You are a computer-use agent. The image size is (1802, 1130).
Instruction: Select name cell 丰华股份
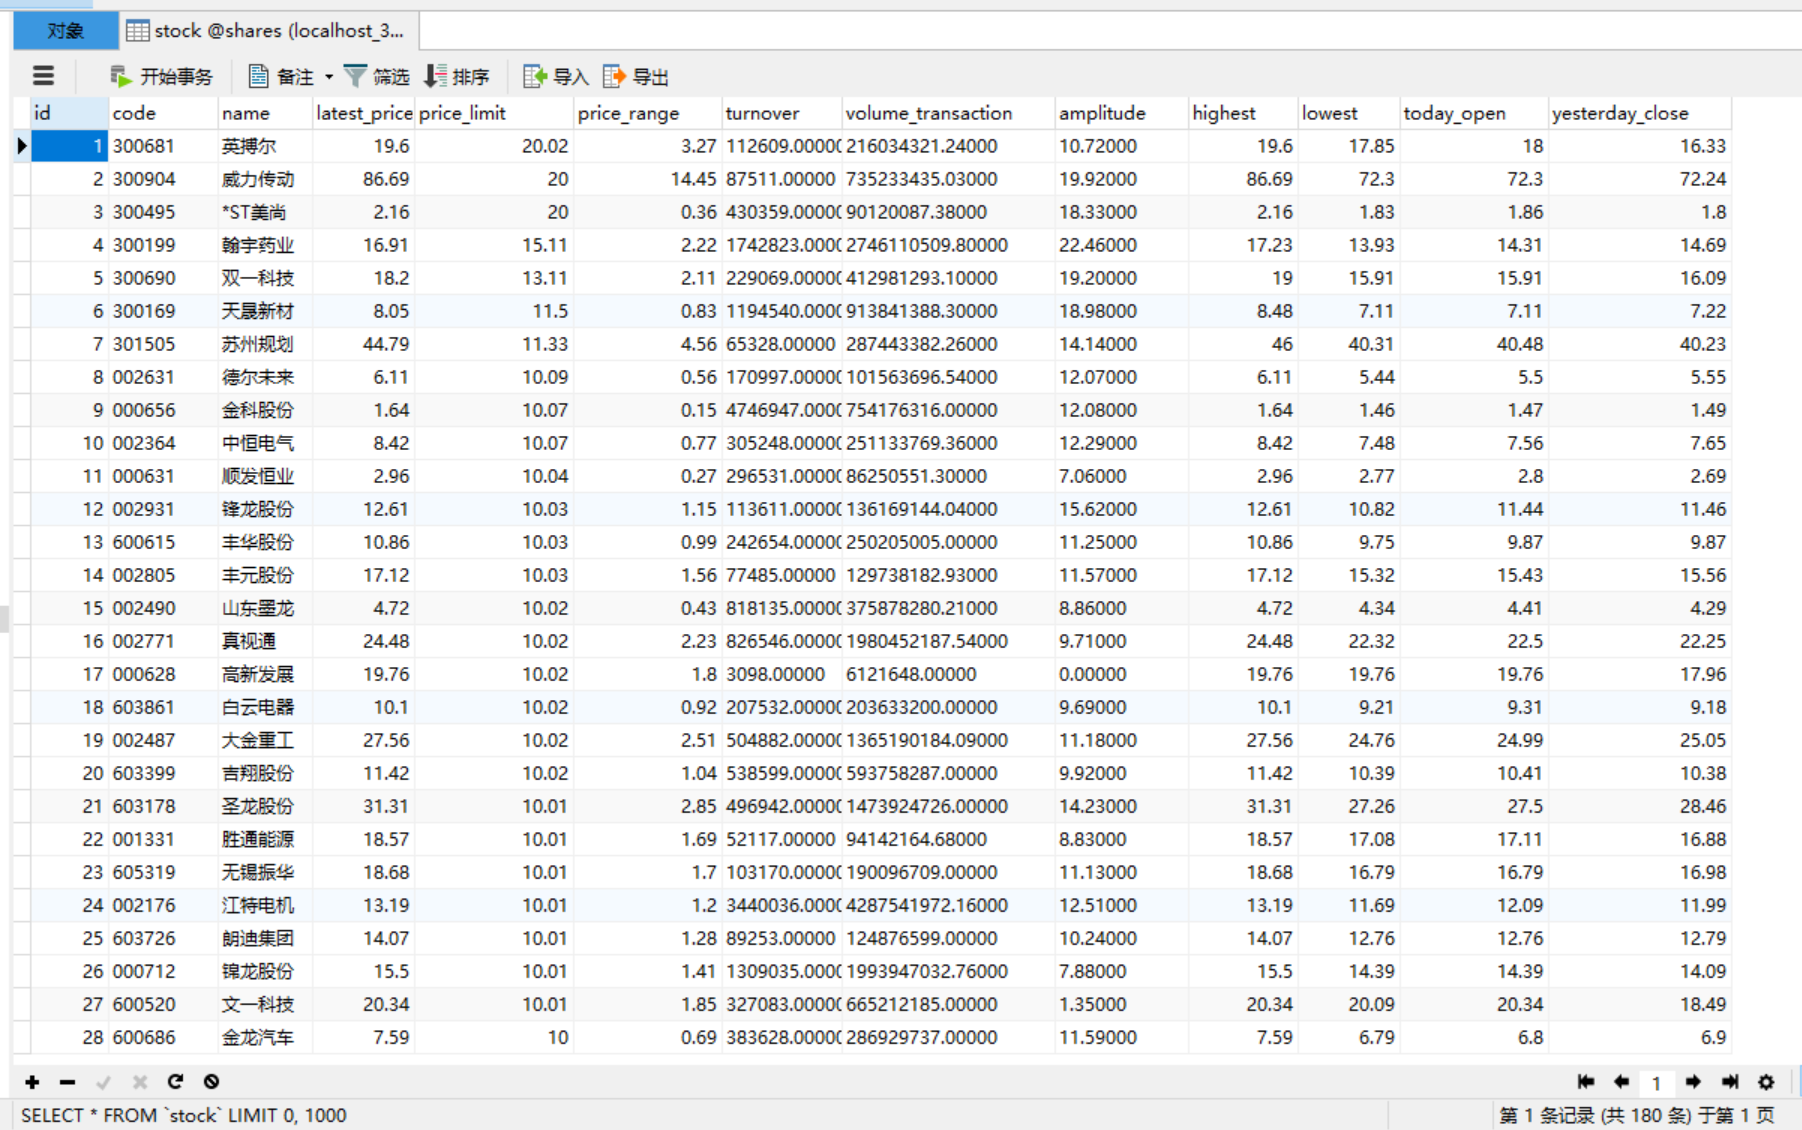(265, 542)
